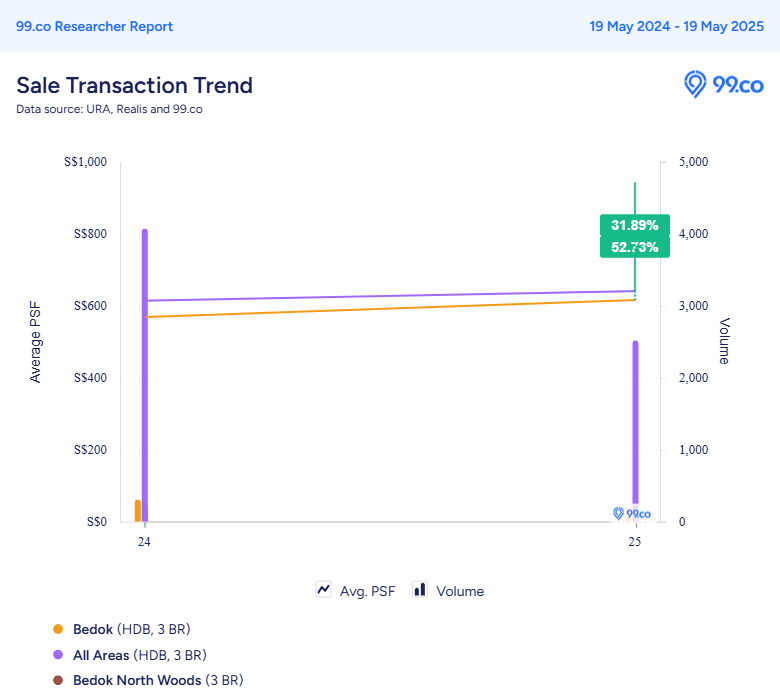Click the 52.73% green tooltip label
780x695 pixels.
635,247
